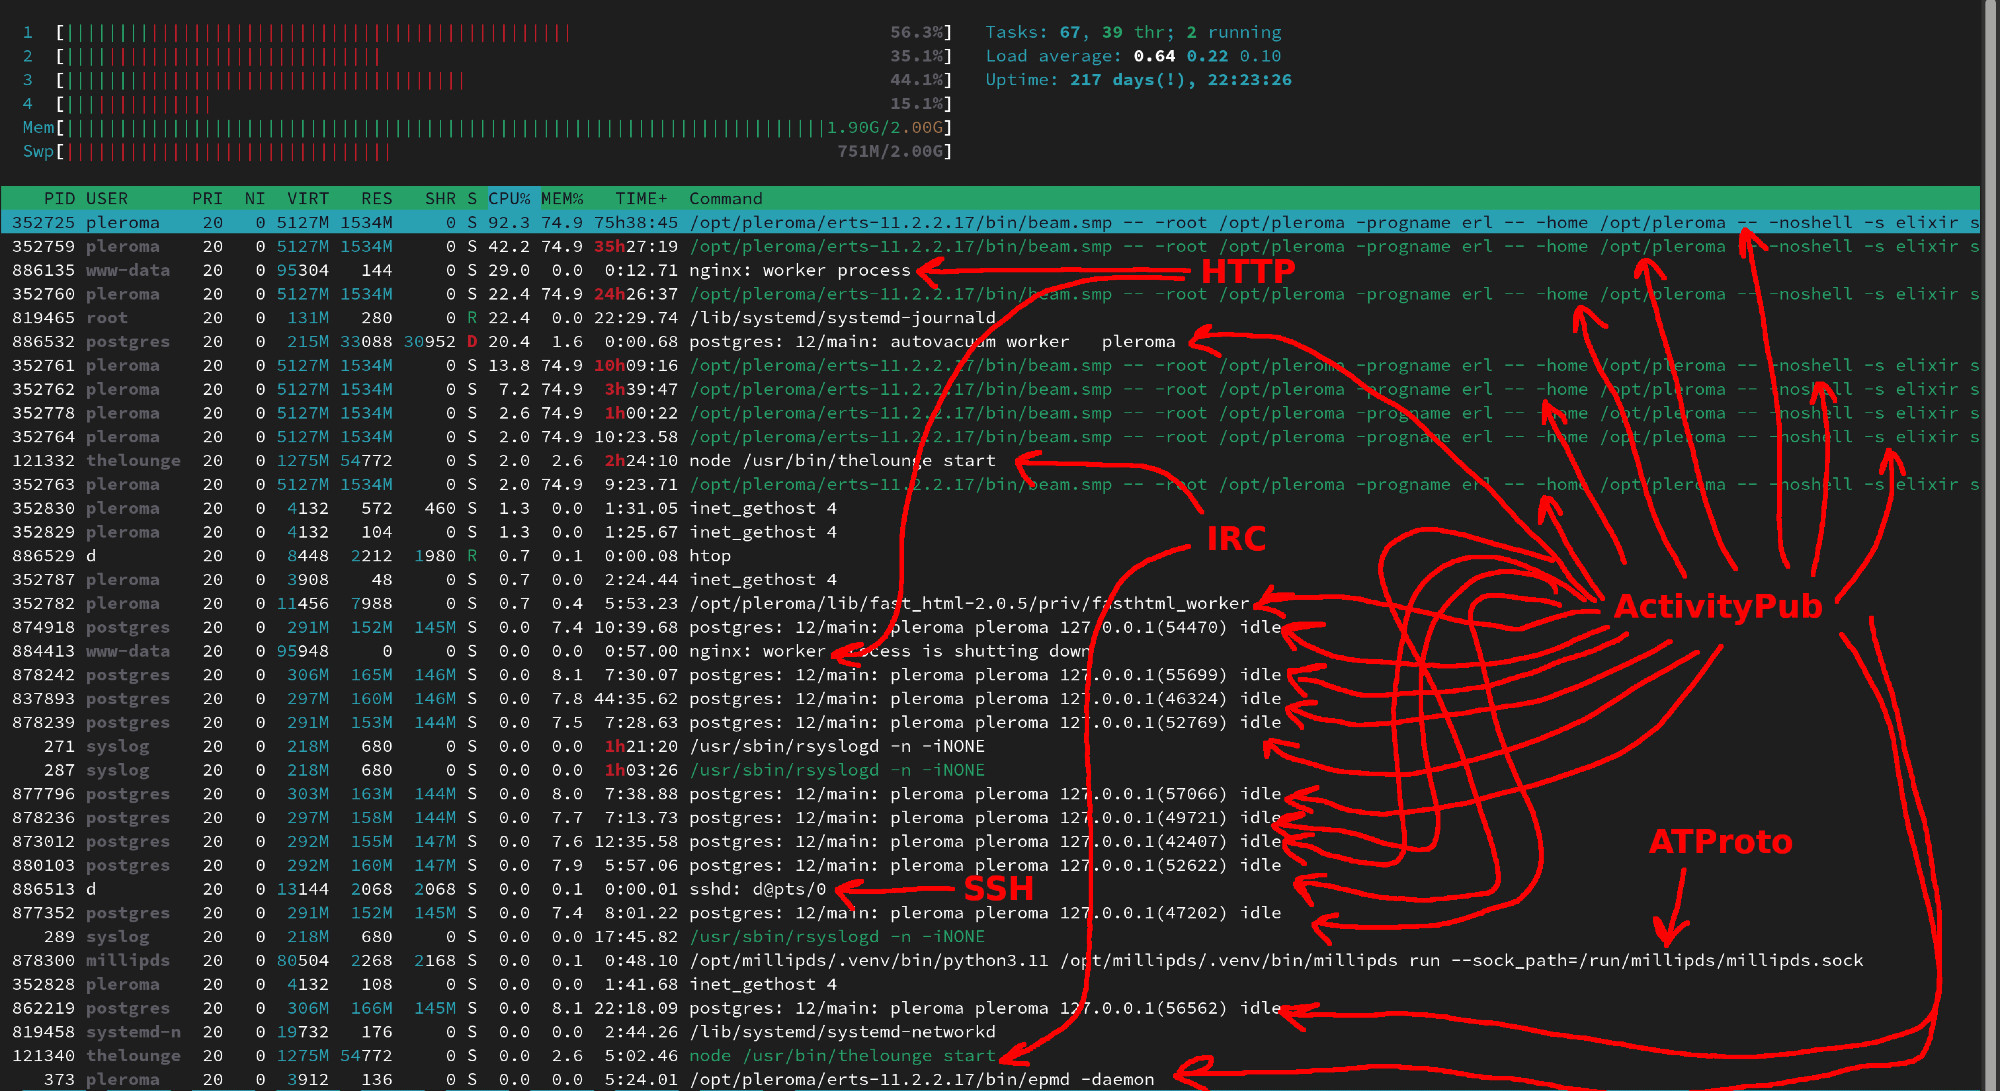Select postgres row PID 877352
This screenshot has height=1091, width=2000.
[990, 913]
